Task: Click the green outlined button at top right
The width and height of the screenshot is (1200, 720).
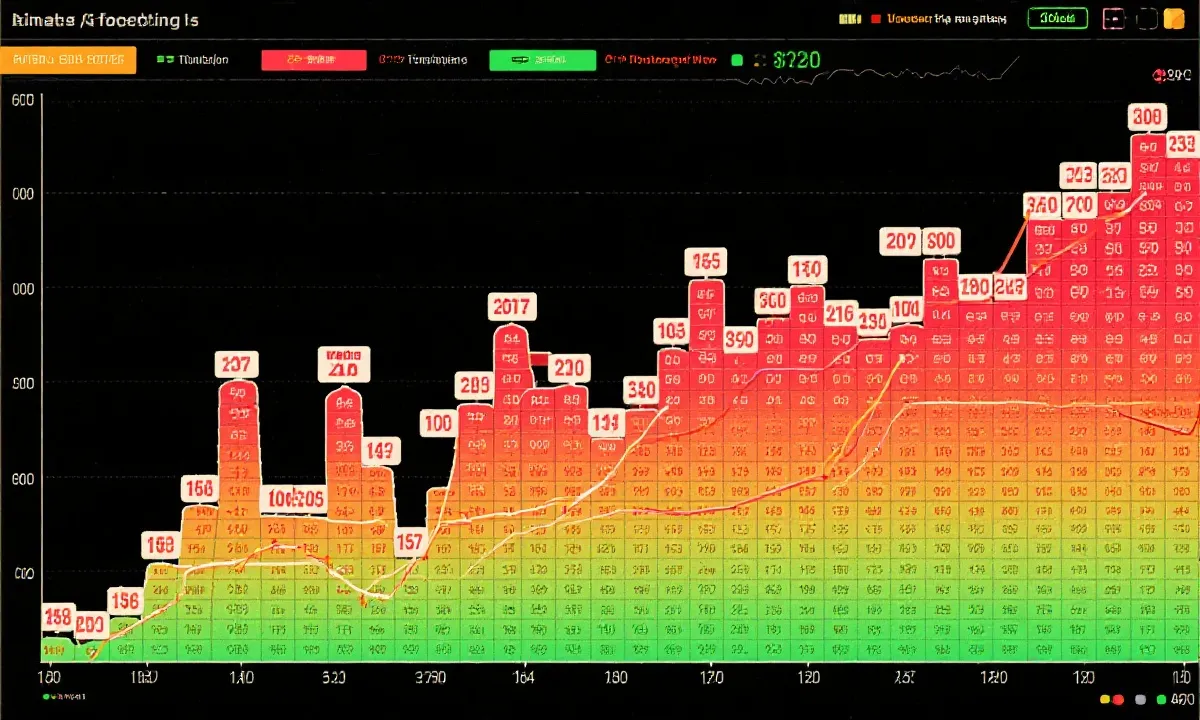Action: click(1059, 19)
